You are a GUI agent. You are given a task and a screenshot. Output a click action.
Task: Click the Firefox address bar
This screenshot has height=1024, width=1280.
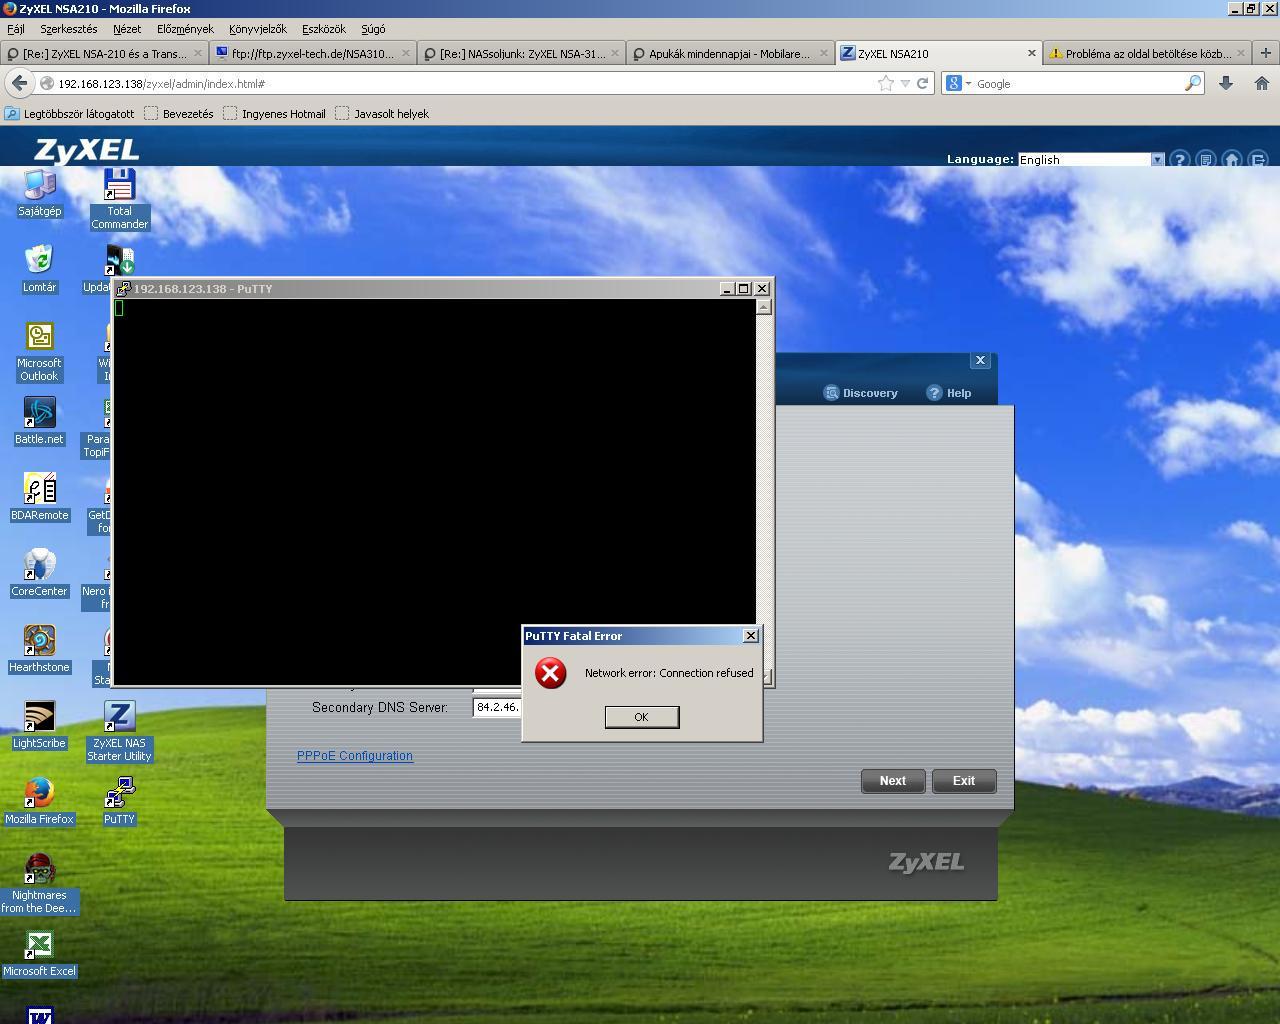click(463, 83)
